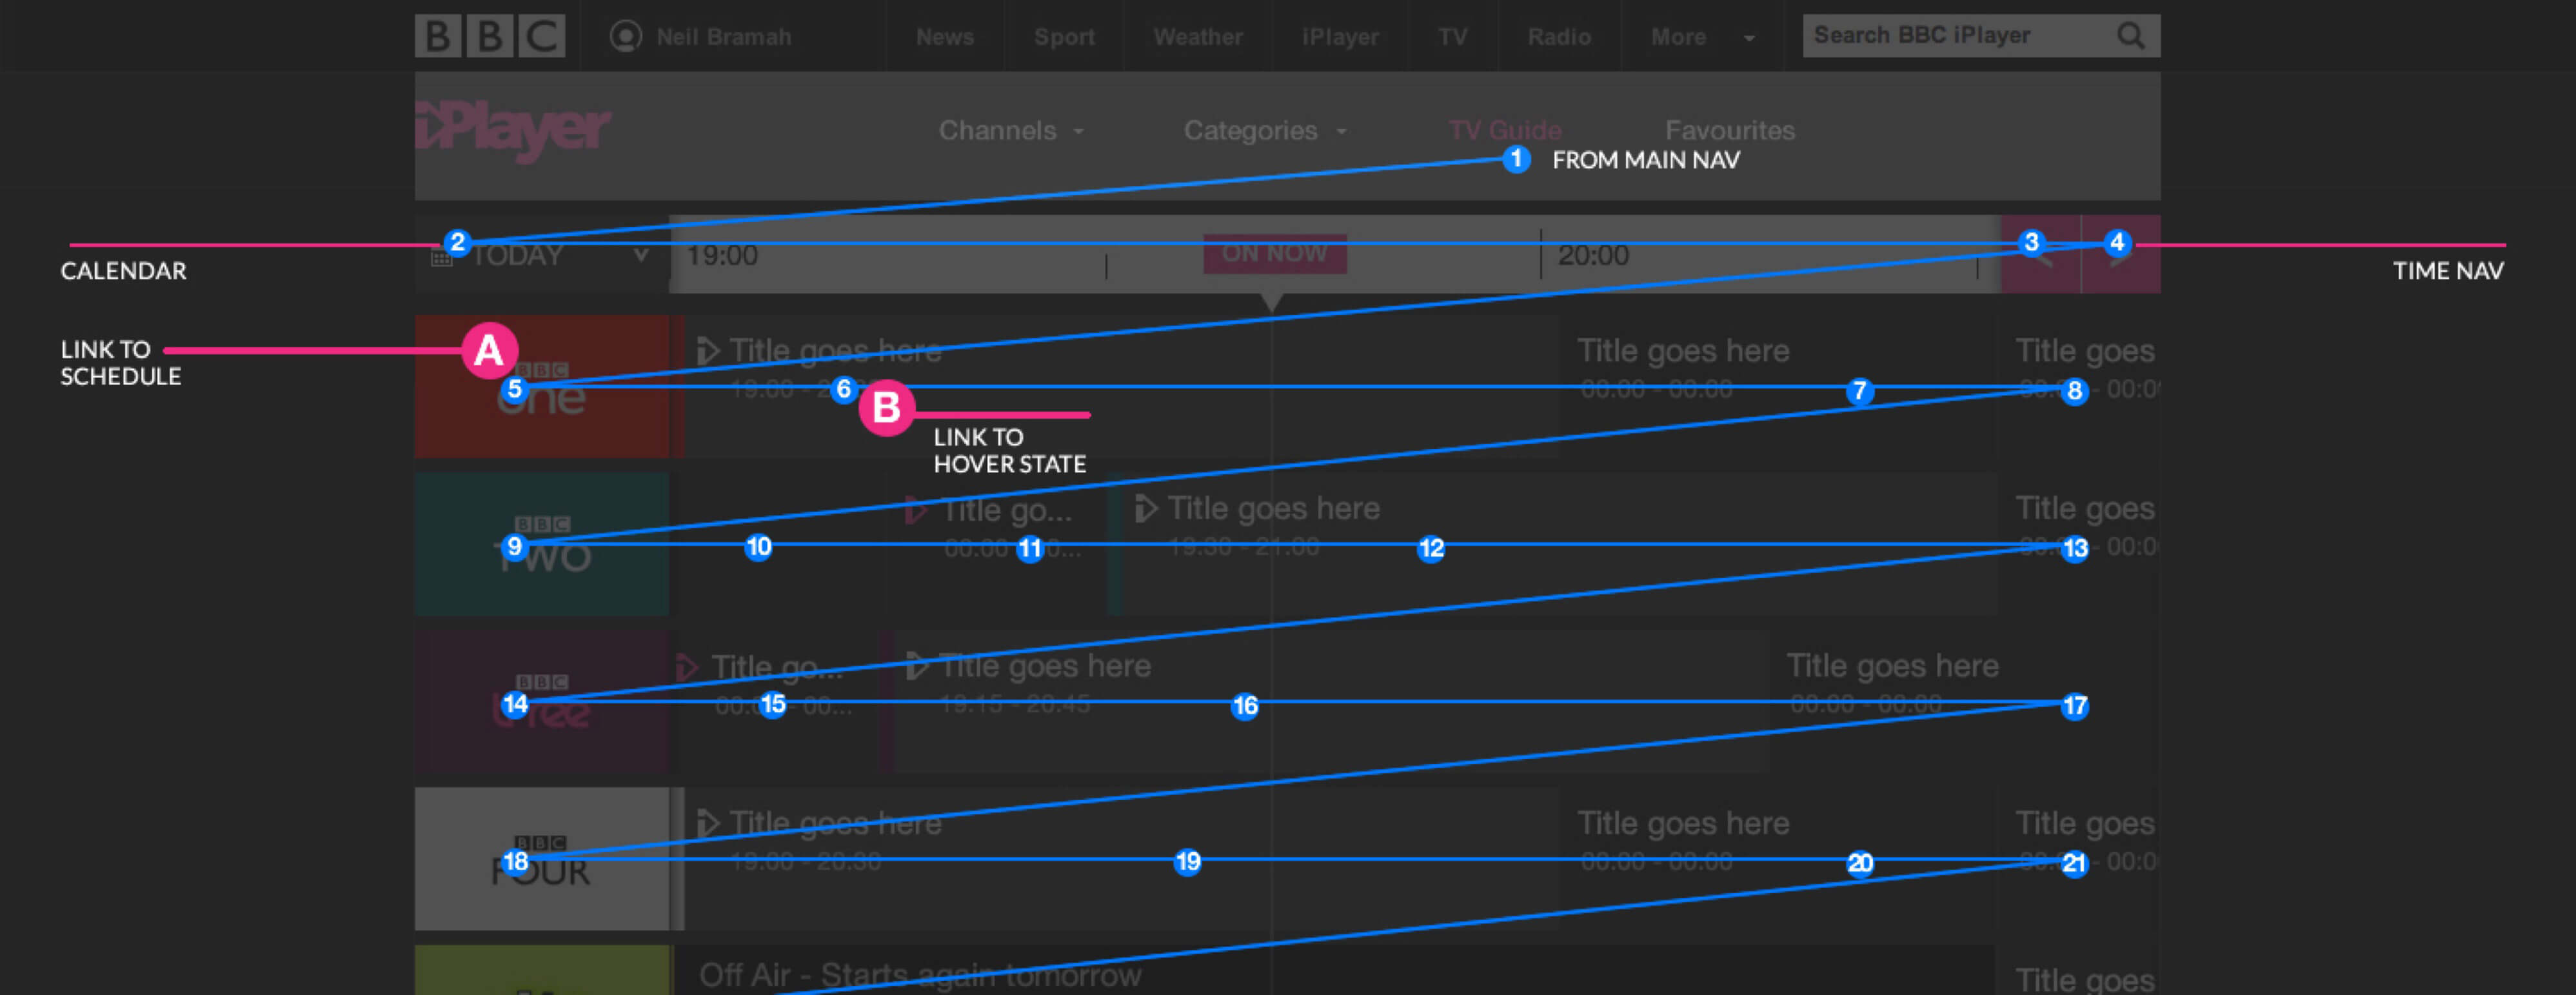Screen dimensions: 2576x995
Task: Select the Favourites tab
Action: pyautogui.click(x=1730, y=131)
